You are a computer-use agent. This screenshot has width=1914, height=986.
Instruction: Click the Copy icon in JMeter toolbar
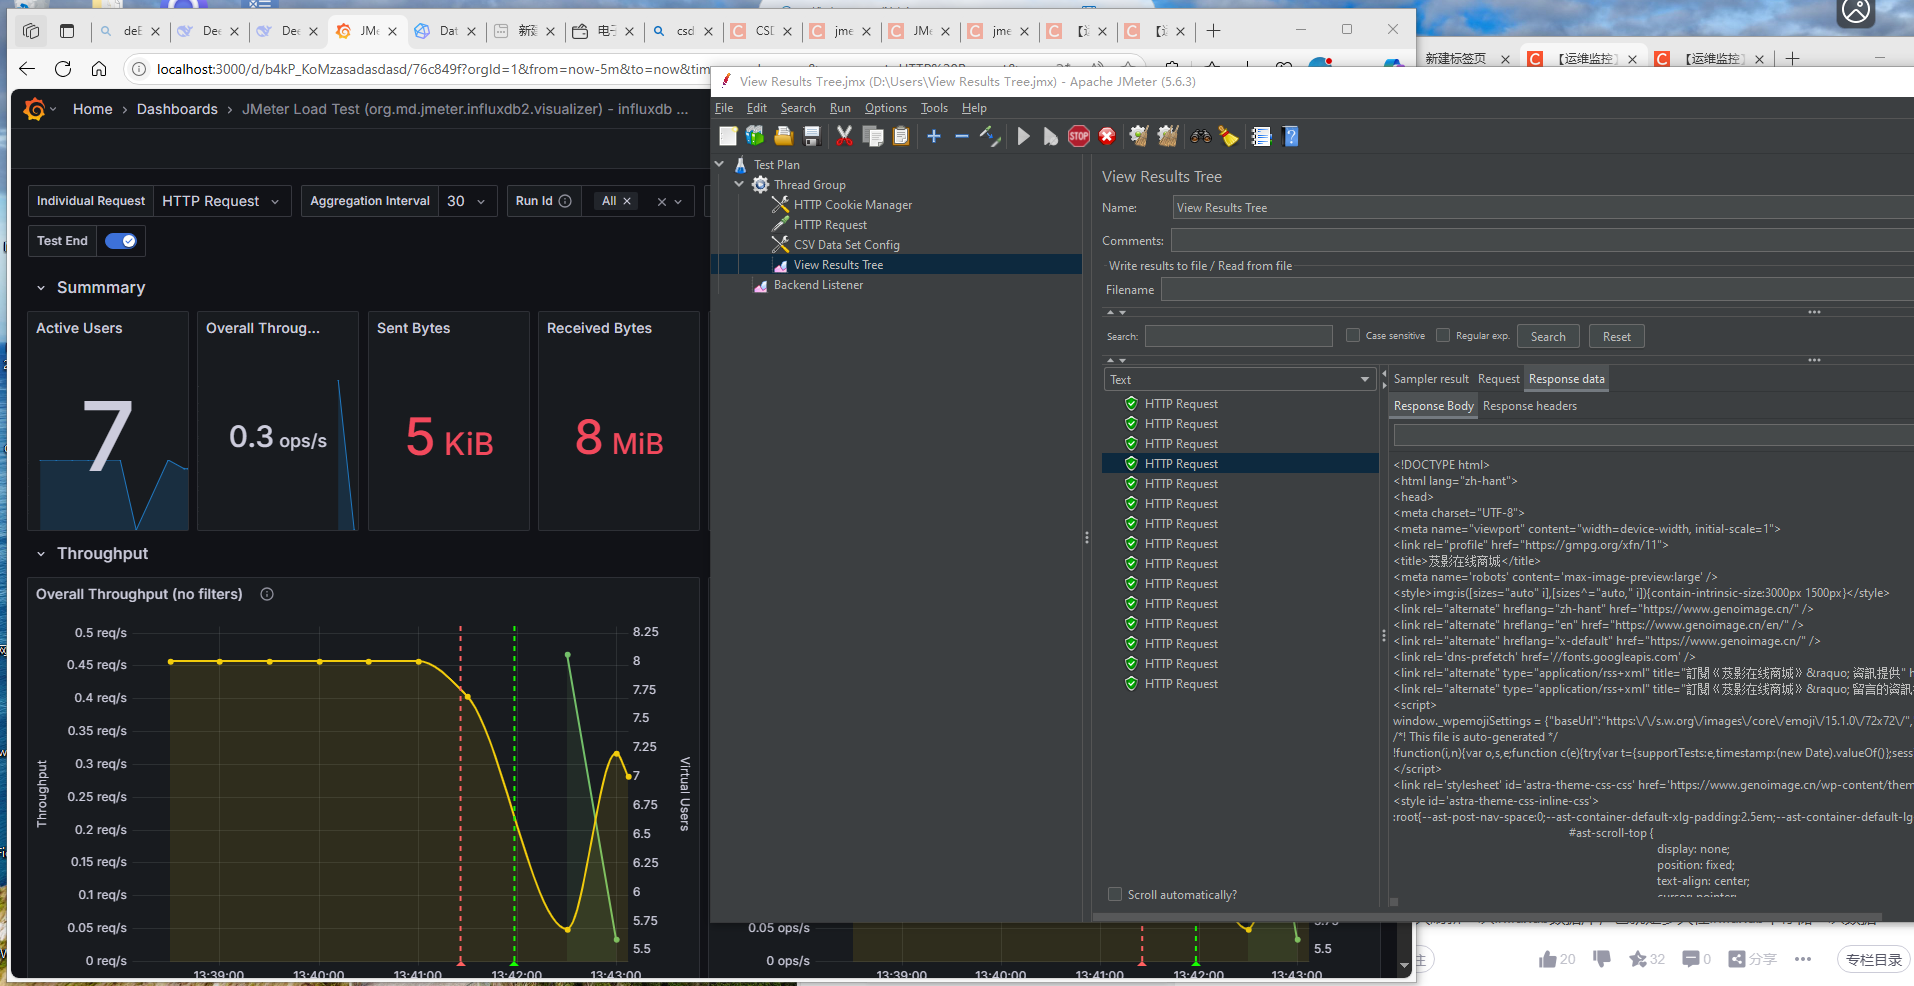pos(873,136)
